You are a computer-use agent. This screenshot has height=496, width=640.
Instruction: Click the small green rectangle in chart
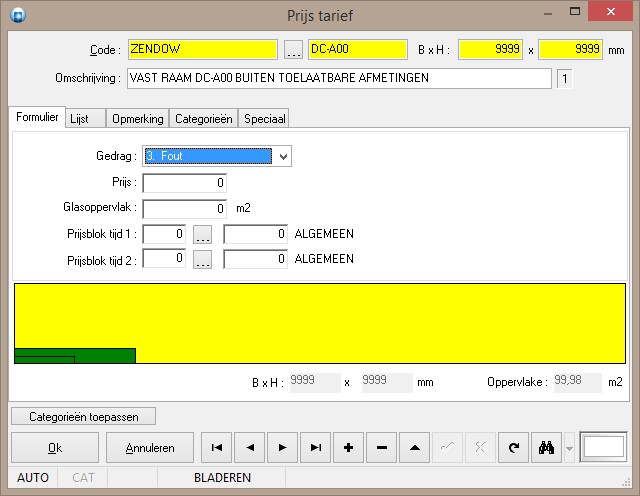pos(44,360)
